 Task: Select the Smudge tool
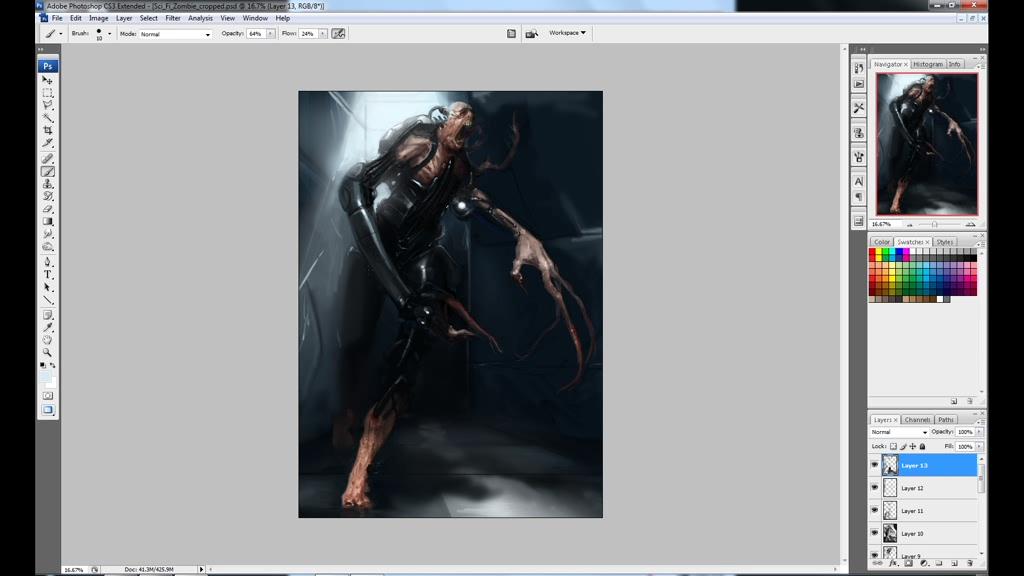click(x=47, y=234)
